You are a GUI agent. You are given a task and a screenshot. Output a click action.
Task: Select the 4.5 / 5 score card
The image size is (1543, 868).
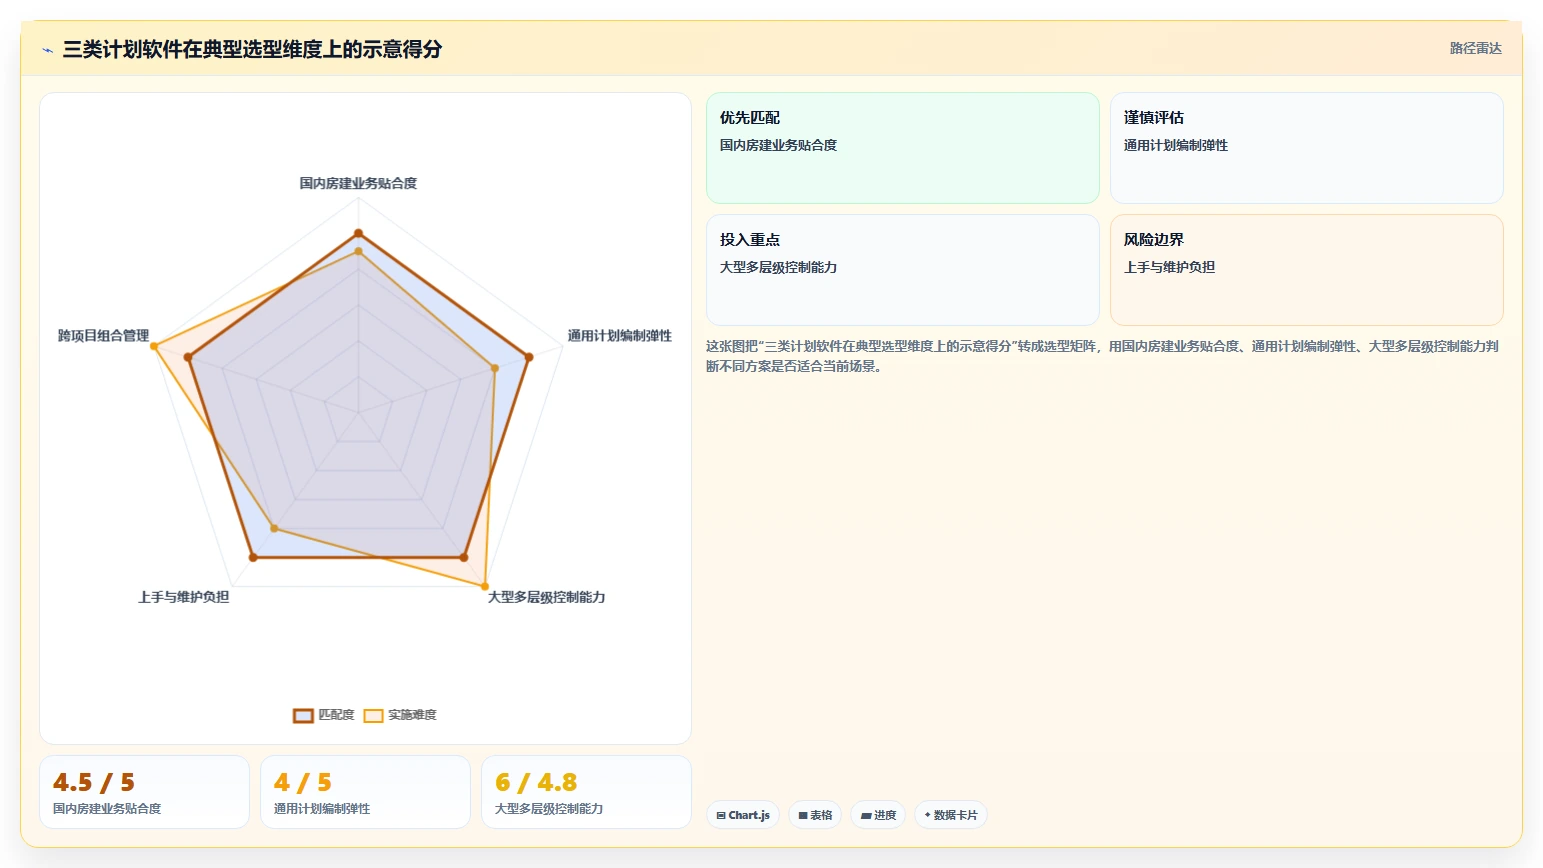pos(144,792)
